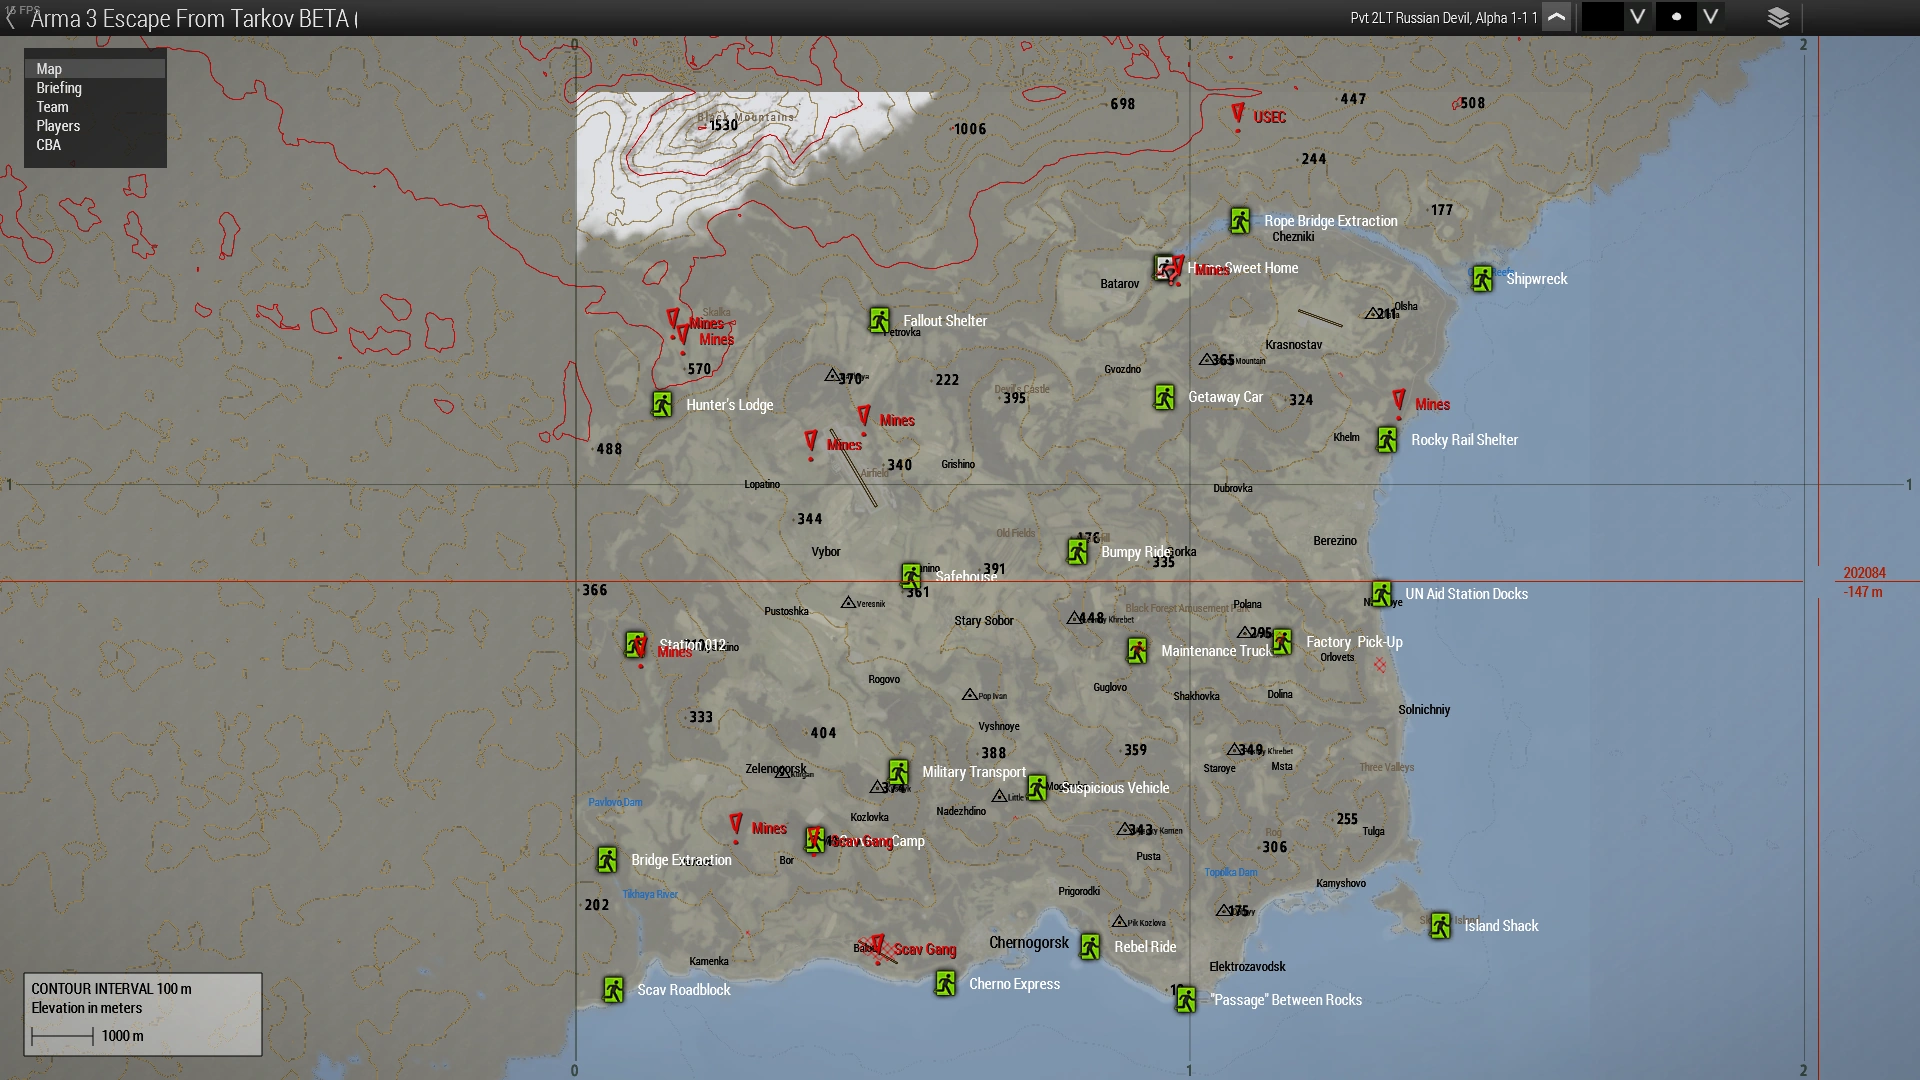Click the Cherno Express extraction icon
The width and height of the screenshot is (1920, 1080).
coord(945,984)
